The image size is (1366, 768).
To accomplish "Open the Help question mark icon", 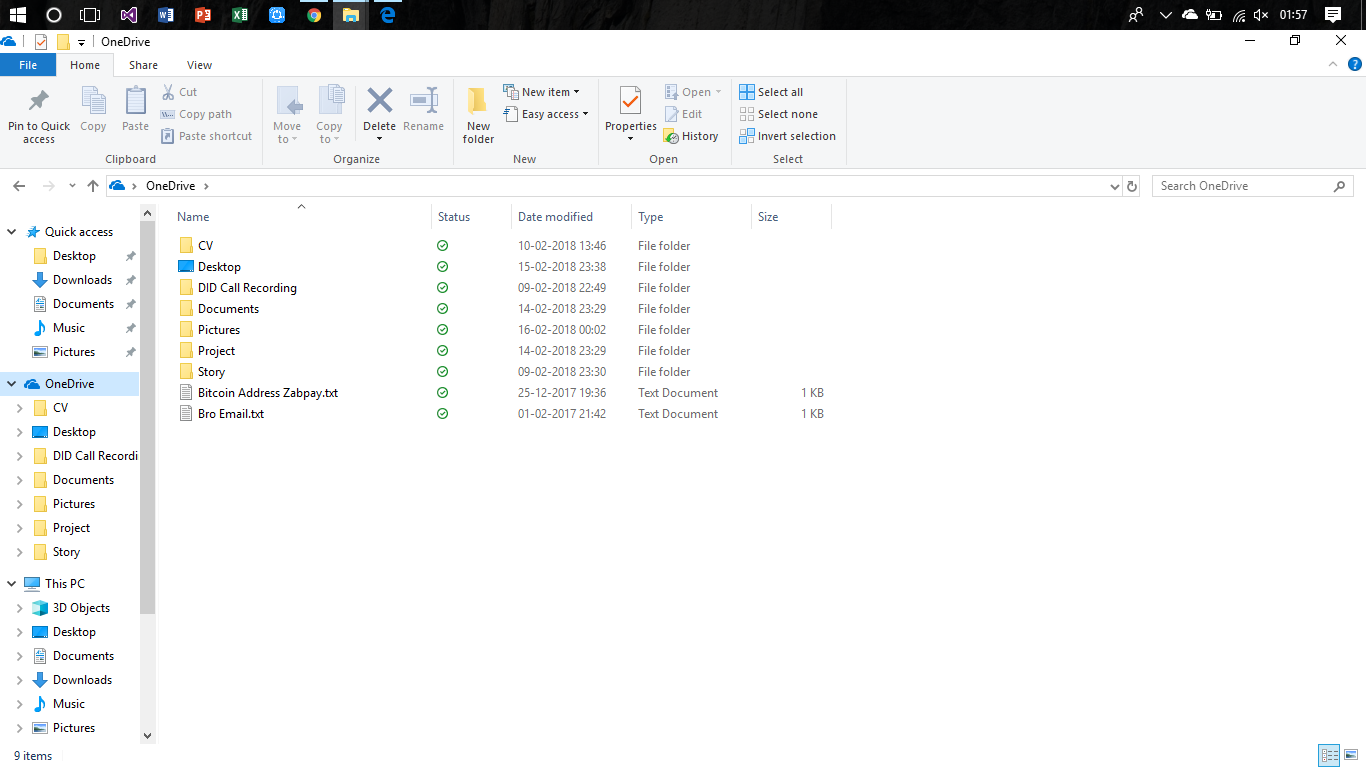I will (x=1355, y=64).
